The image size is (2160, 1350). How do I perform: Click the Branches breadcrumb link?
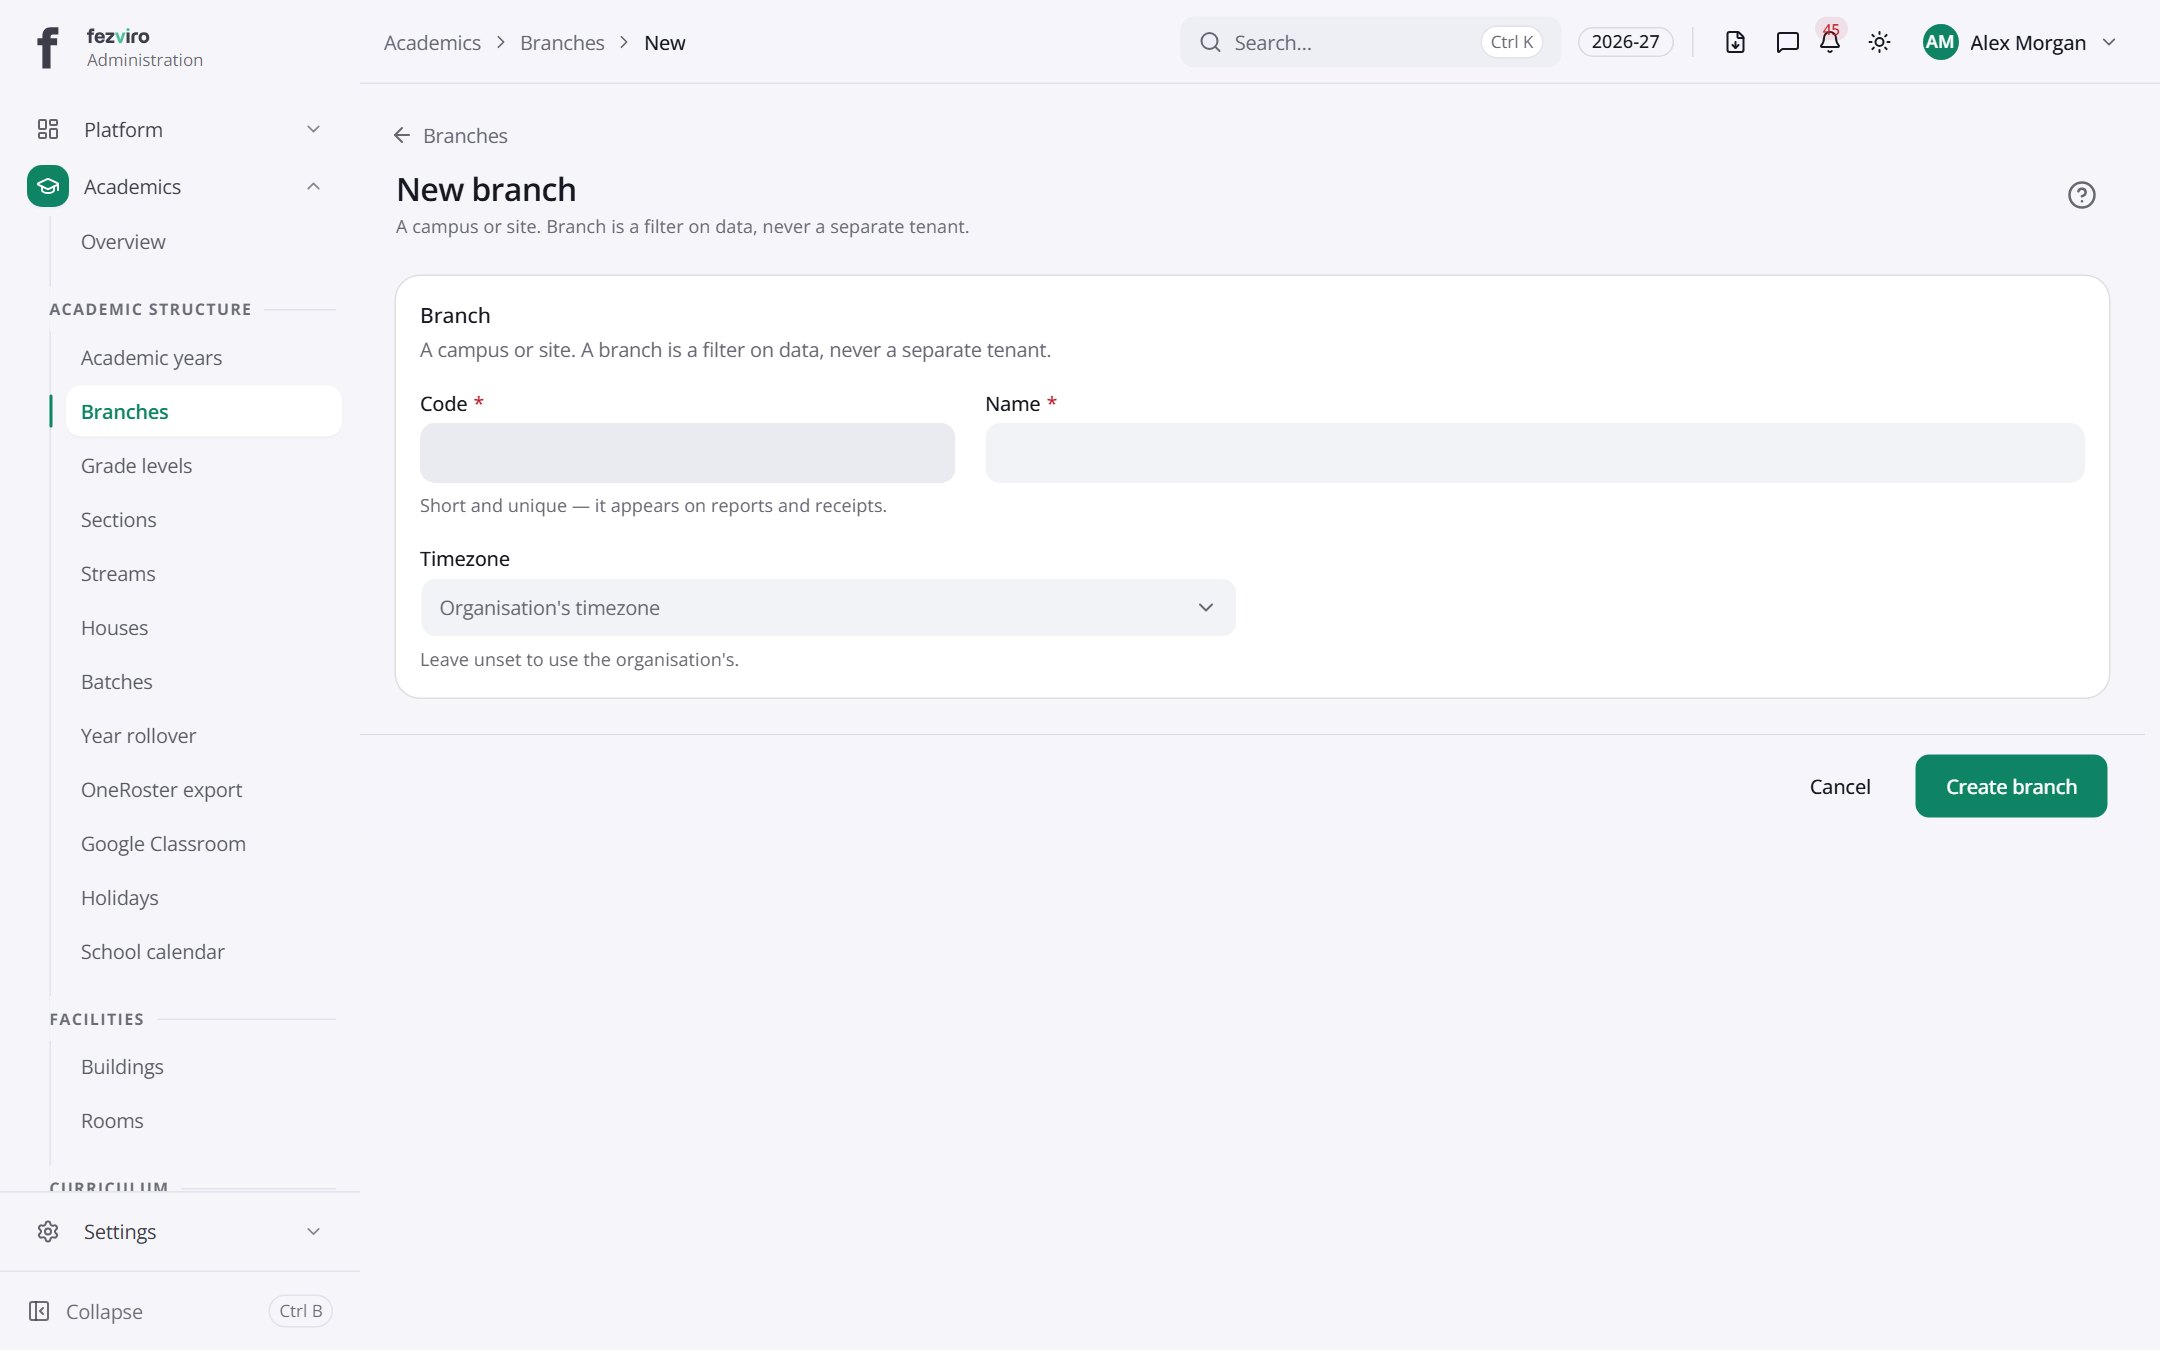coord(562,42)
